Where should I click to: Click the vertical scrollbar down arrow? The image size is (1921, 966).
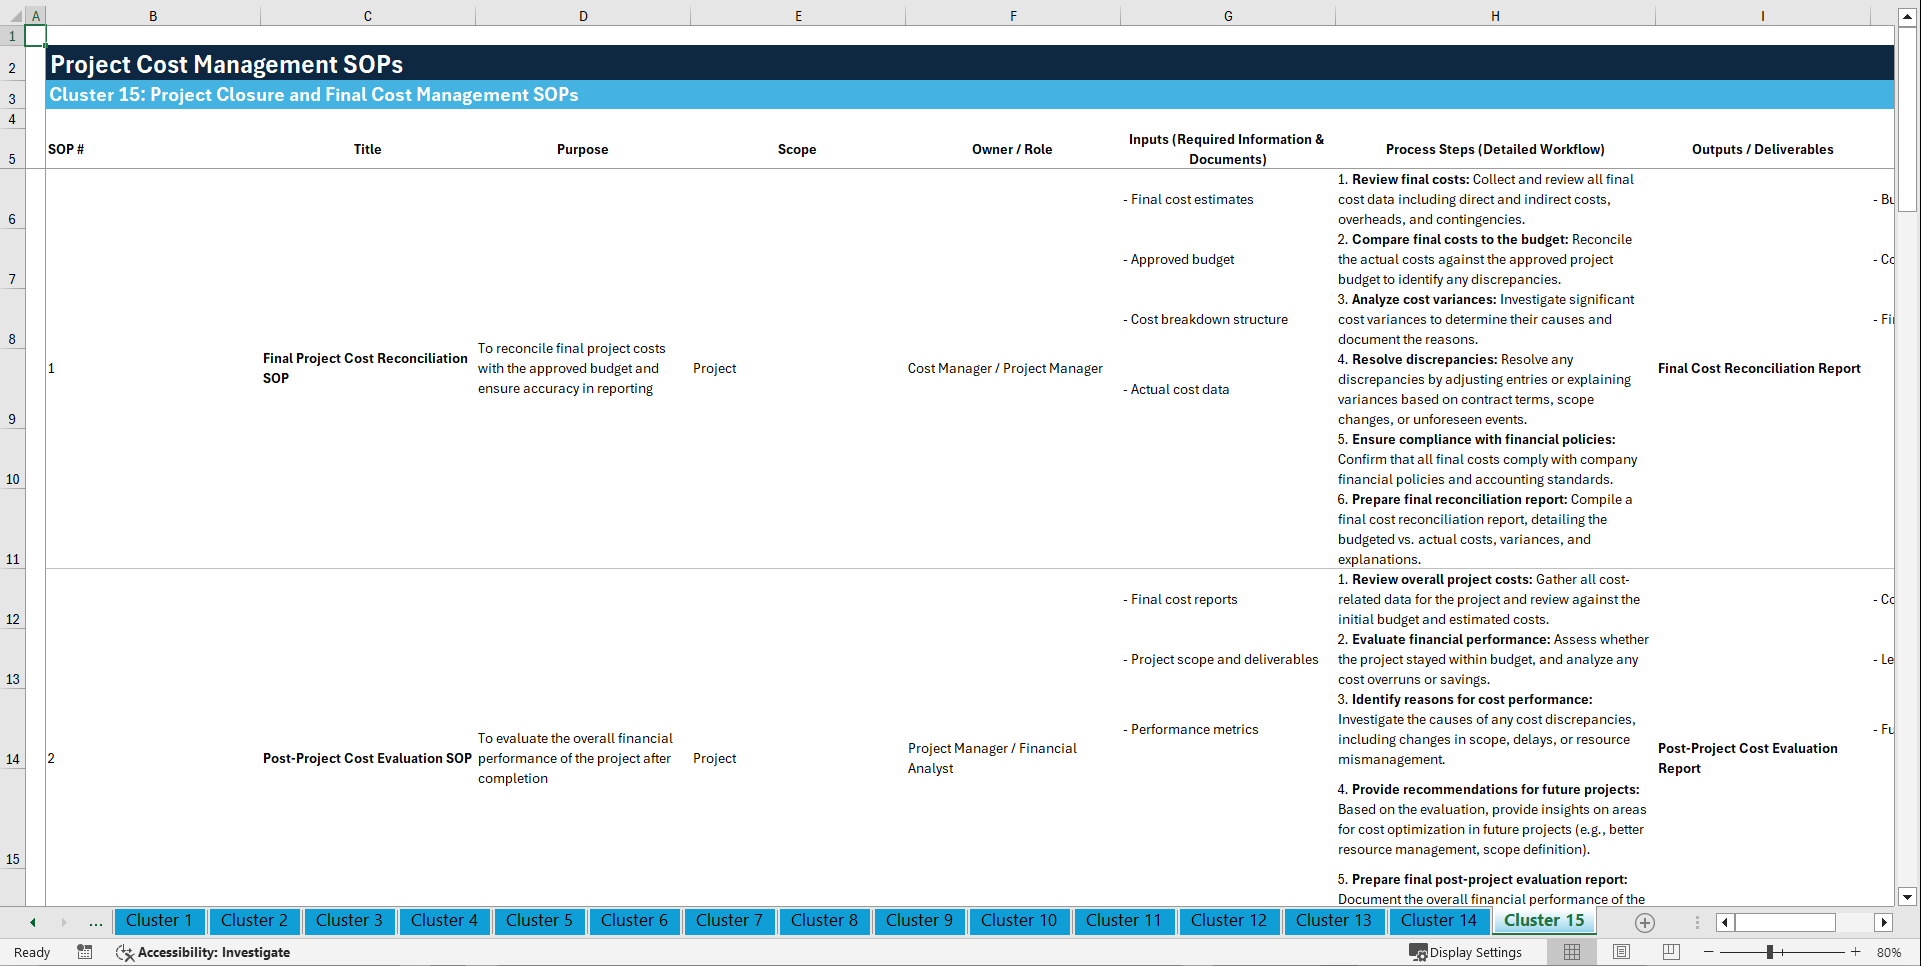click(1909, 897)
